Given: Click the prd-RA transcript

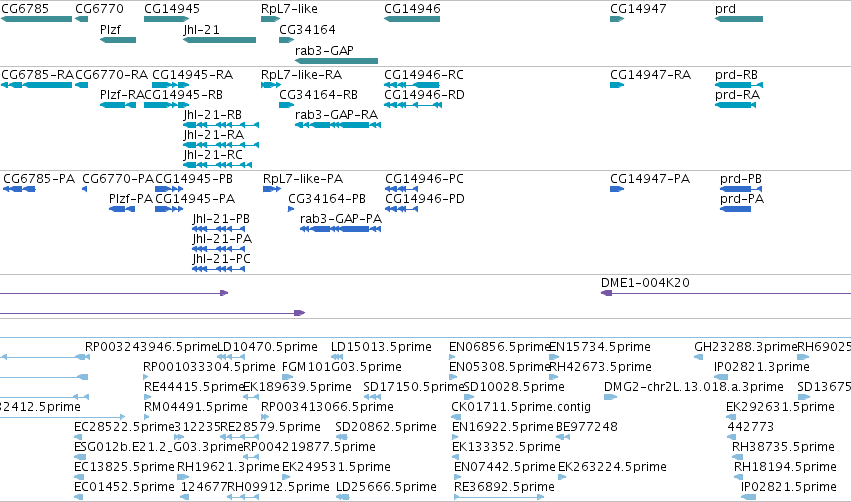Looking at the screenshot, I should tap(735, 105).
